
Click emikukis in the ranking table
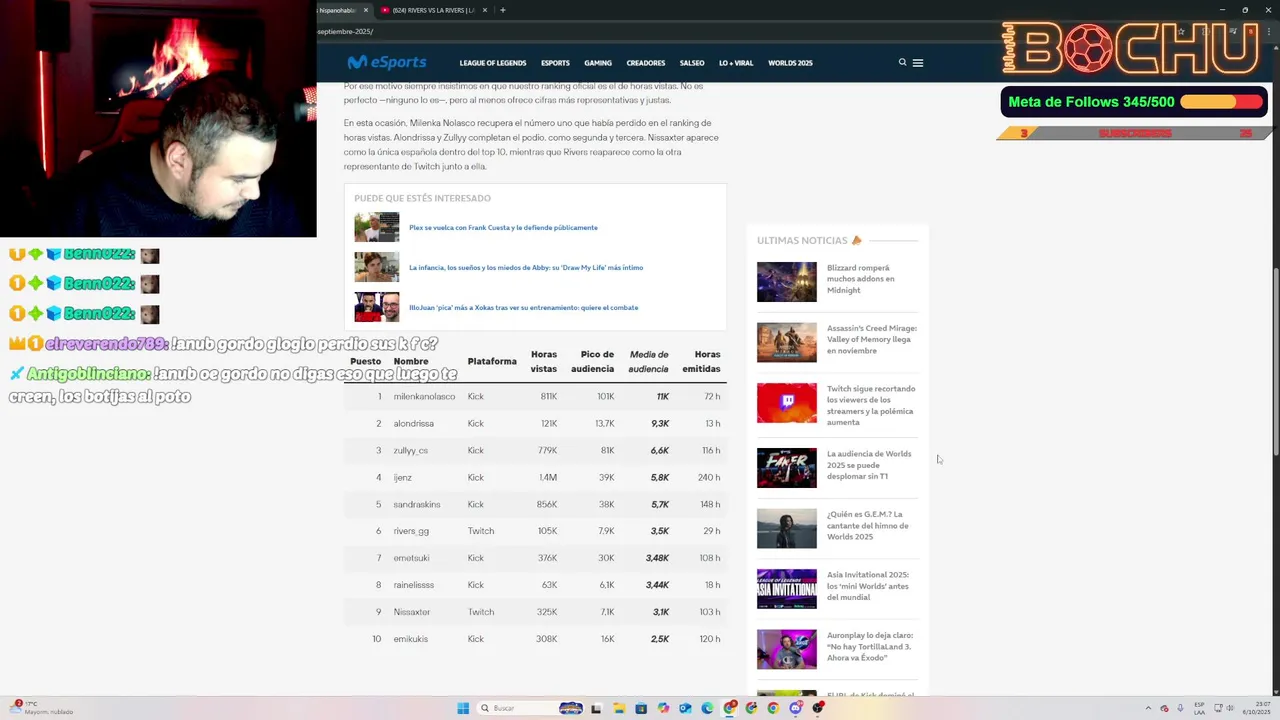pyautogui.click(x=411, y=639)
